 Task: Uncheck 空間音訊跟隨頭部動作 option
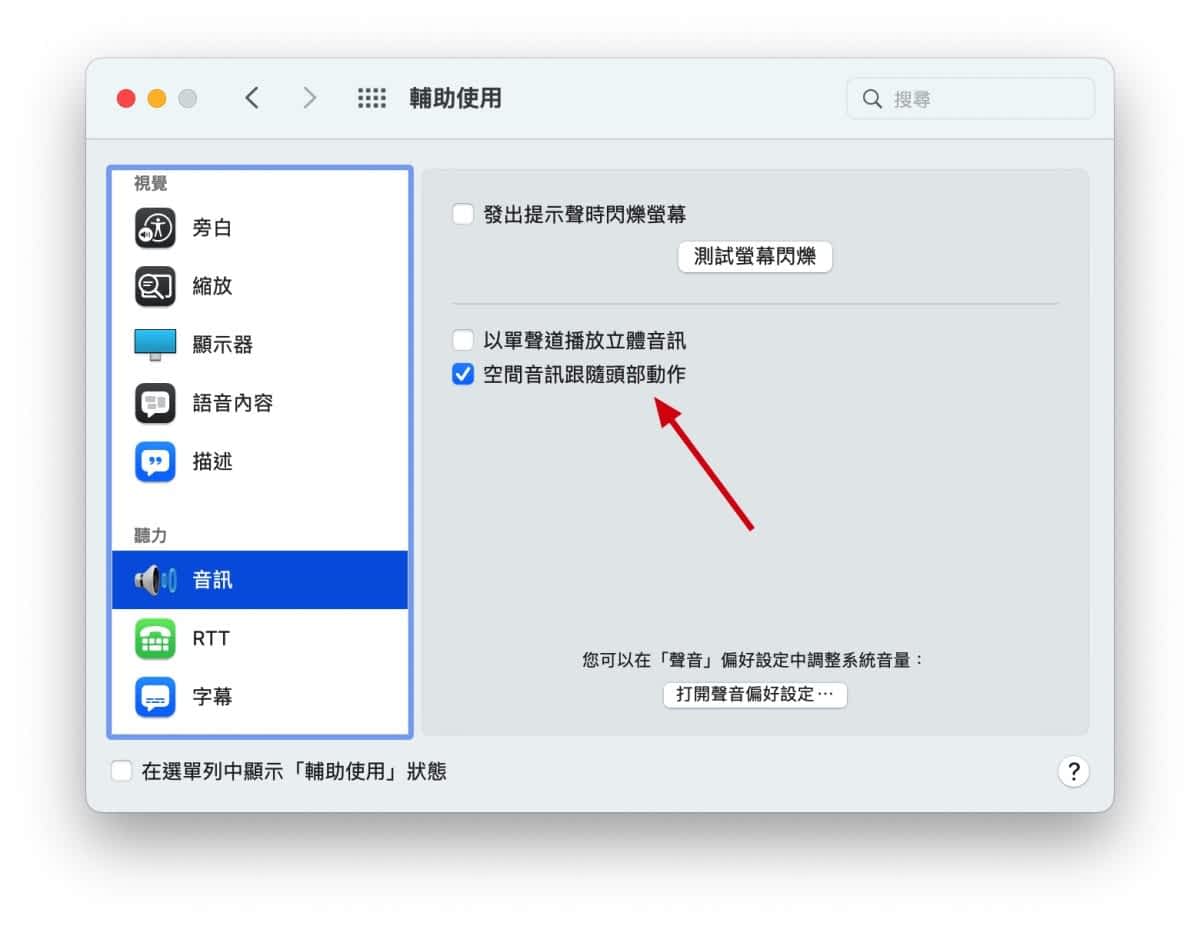(x=463, y=375)
